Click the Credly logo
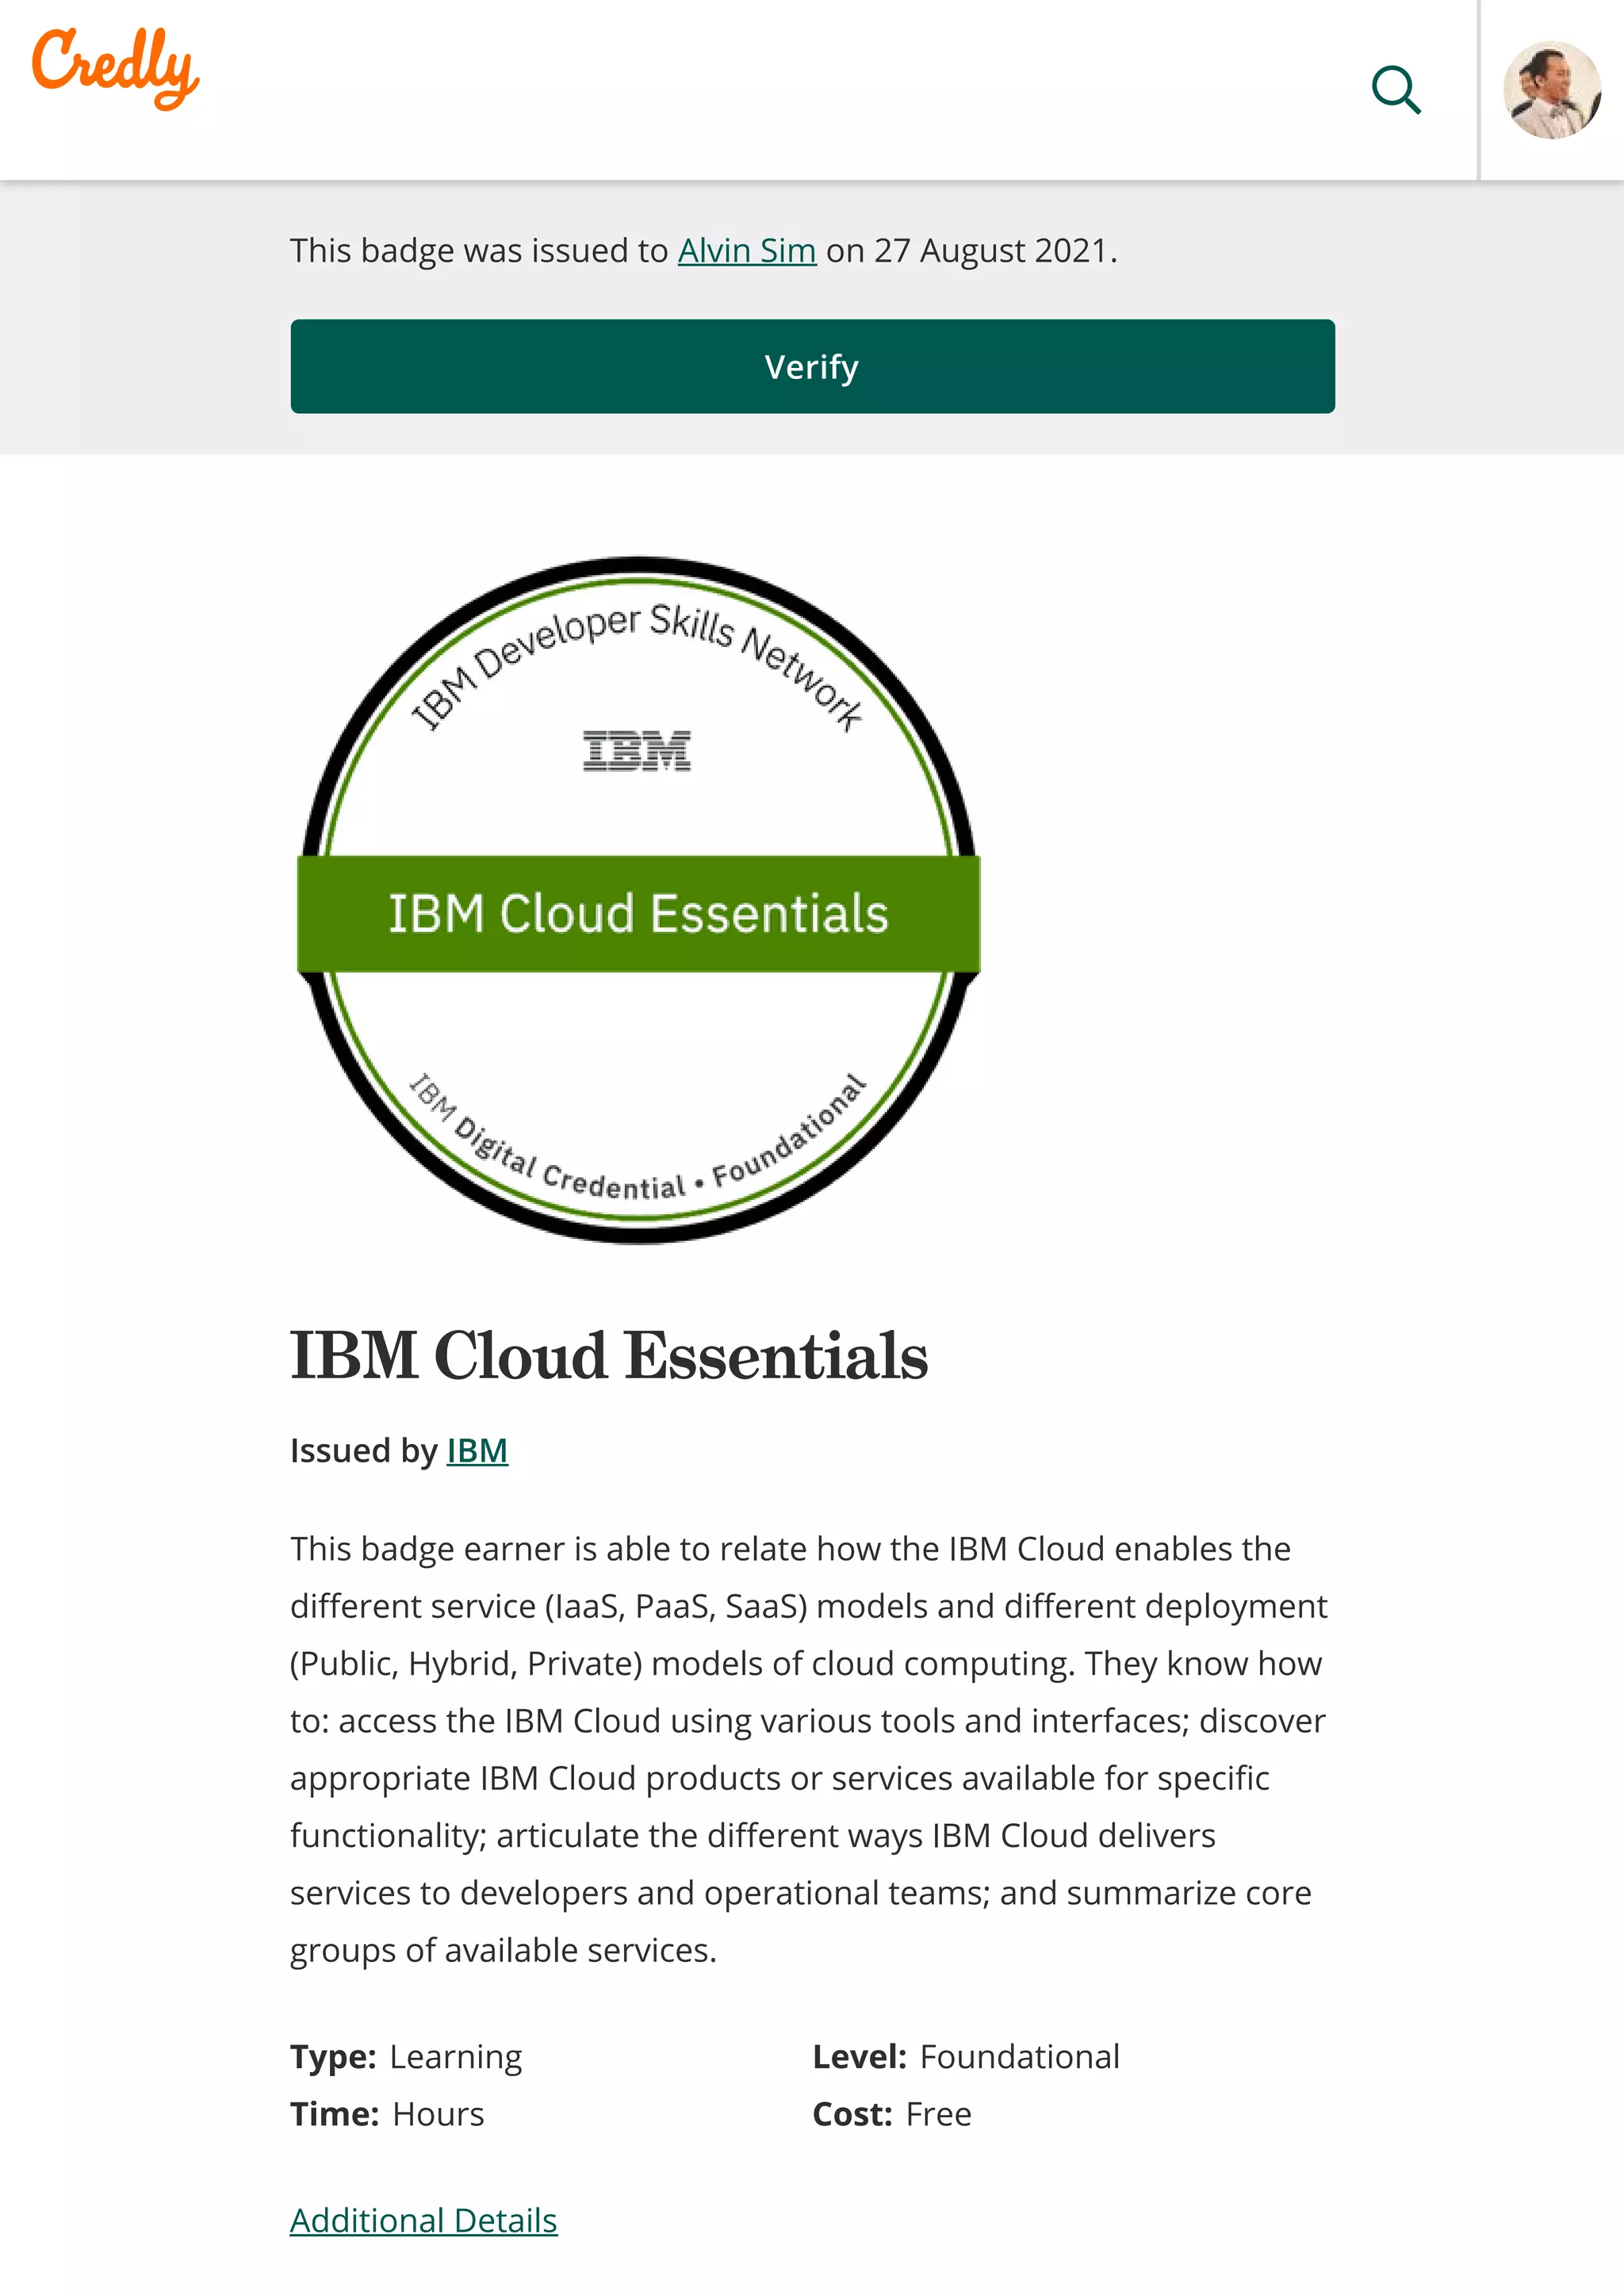1624x2295 pixels. click(x=115, y=67)
